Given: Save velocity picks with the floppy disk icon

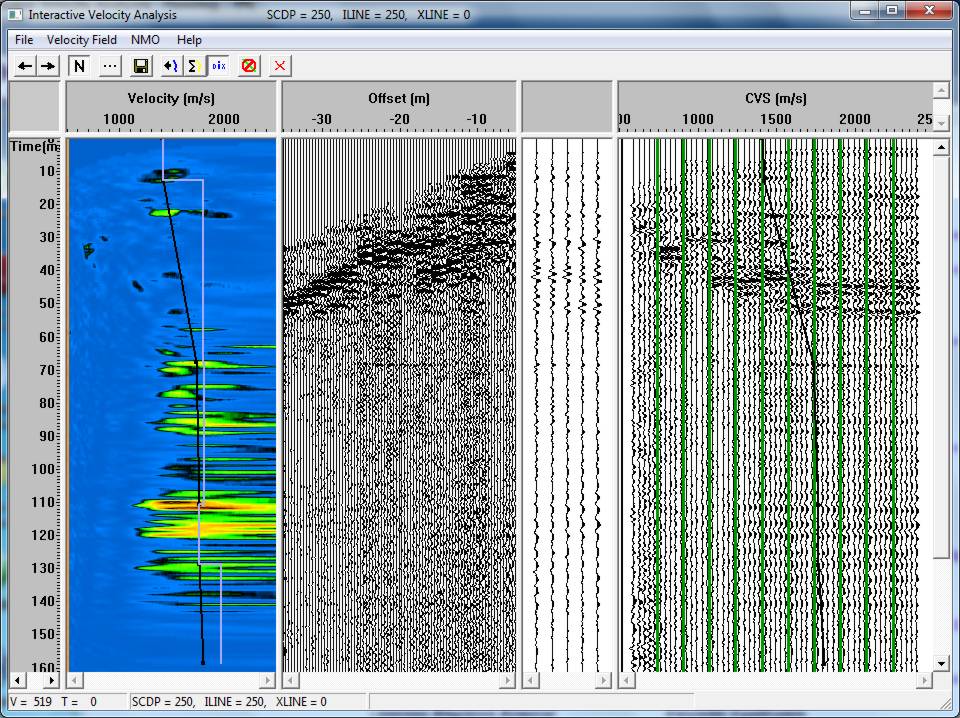Looking at the screenshot, I should pyautogui.click(x=141, y=66).
